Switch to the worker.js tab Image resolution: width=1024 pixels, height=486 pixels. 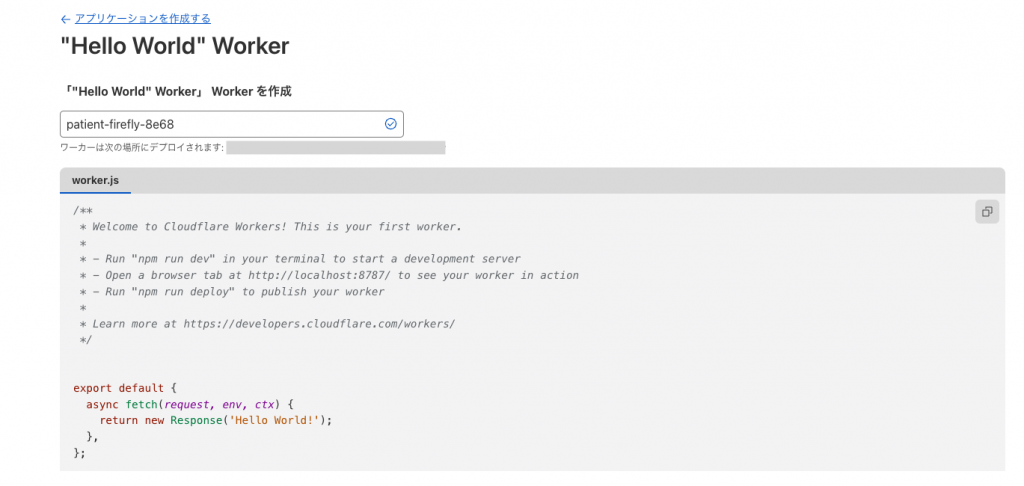(x=95, y=180)
